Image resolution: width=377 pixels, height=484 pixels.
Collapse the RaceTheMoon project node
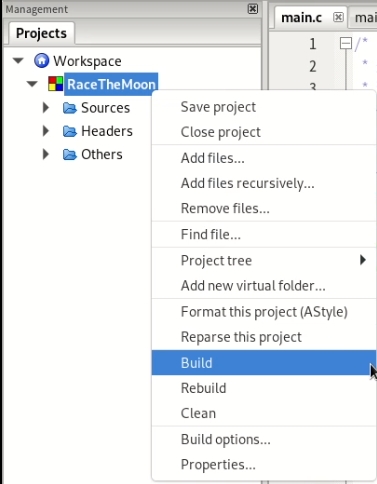click(32, 84)
